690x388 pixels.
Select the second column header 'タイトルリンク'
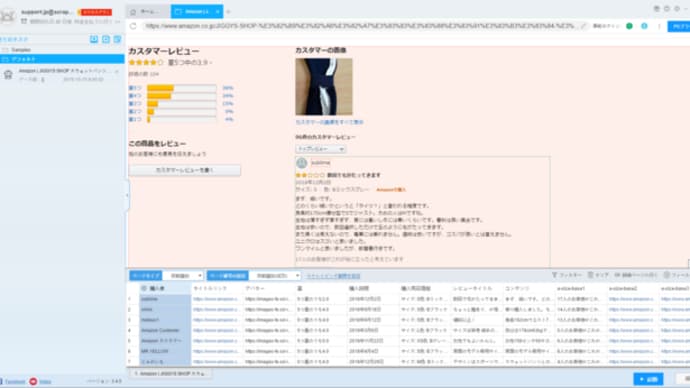coord(217,289)
